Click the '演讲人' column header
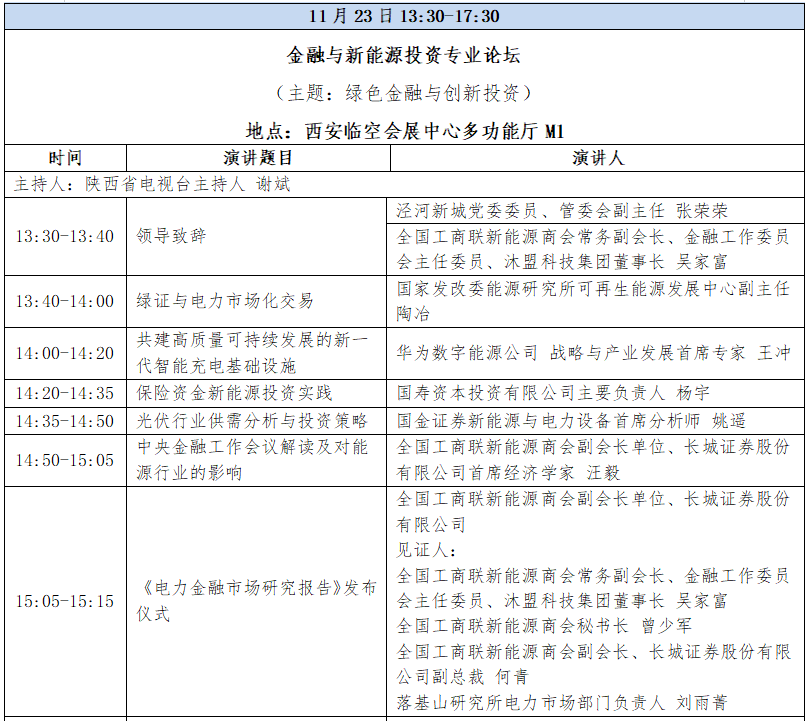This screenshot has width=806, height=721. (597, 158)
